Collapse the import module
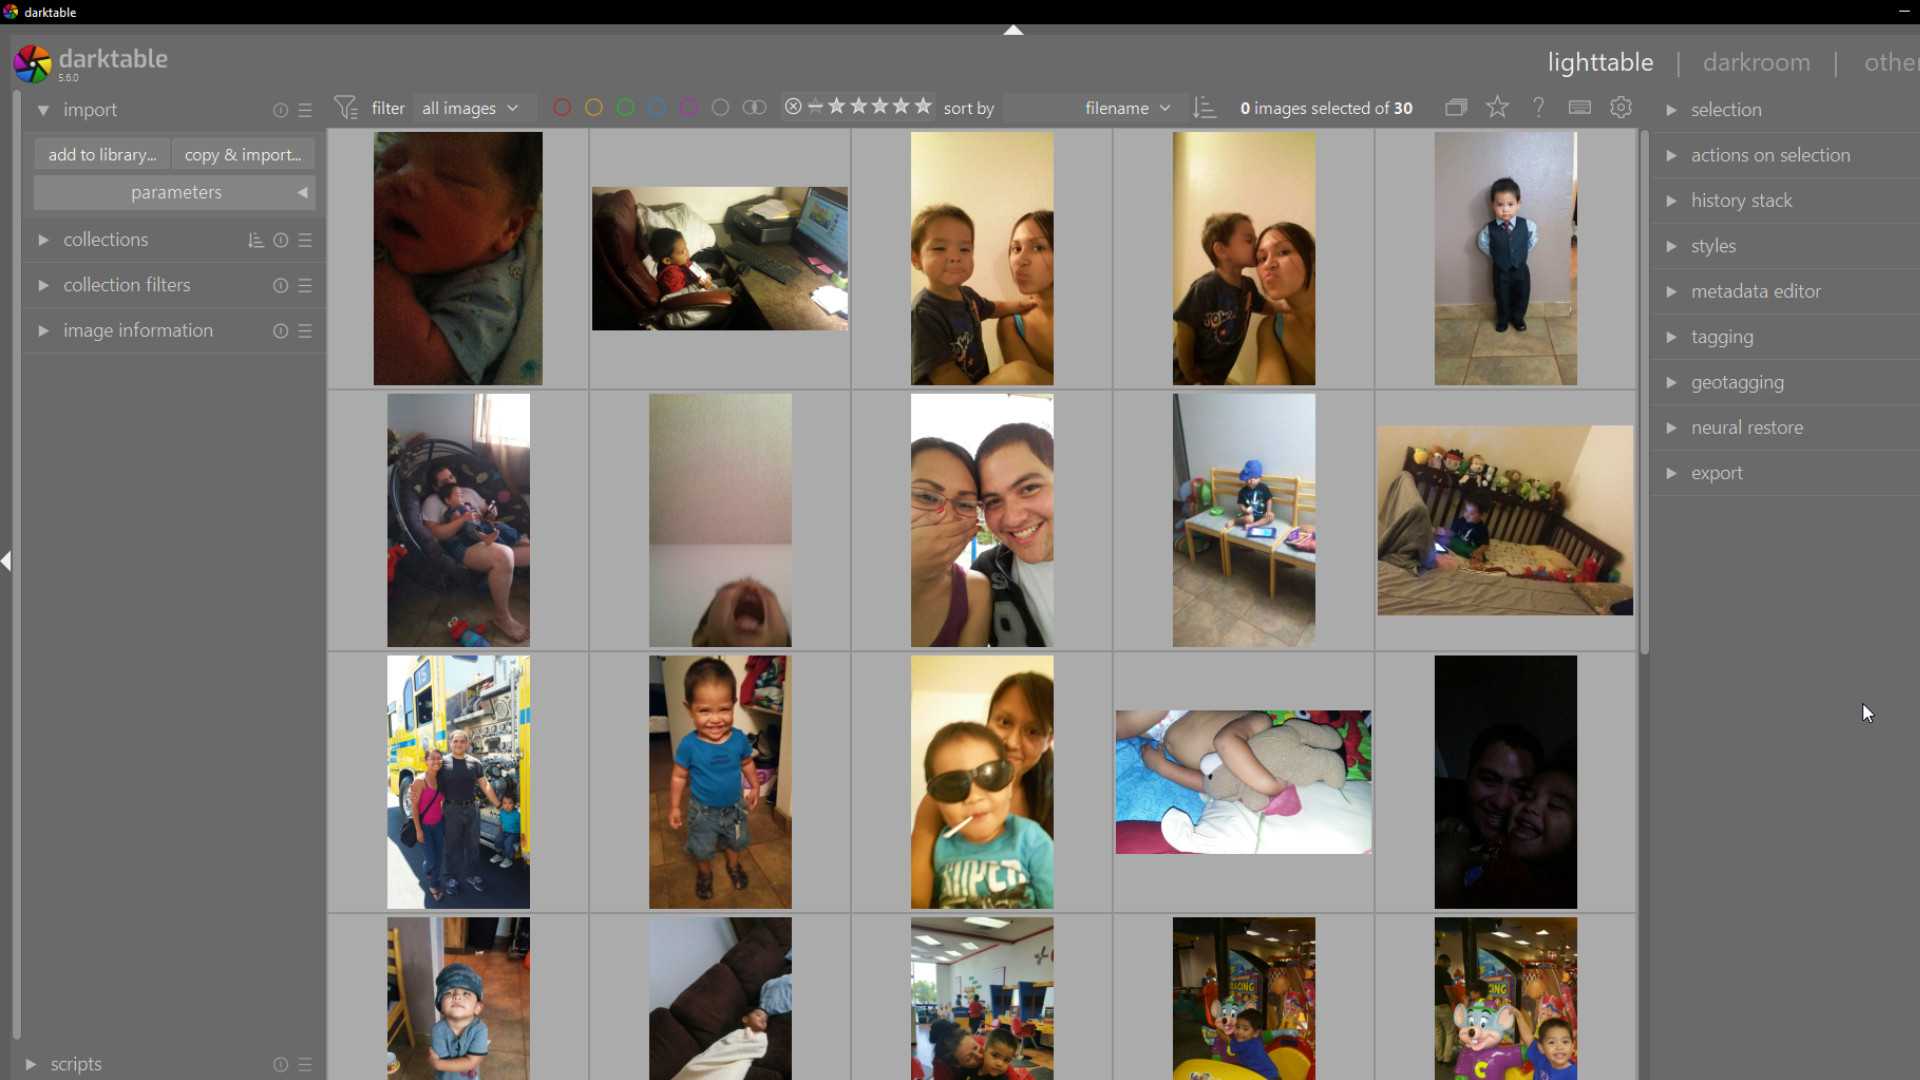This screenshot has width=1920, height=1080. (x=43, y=110)
